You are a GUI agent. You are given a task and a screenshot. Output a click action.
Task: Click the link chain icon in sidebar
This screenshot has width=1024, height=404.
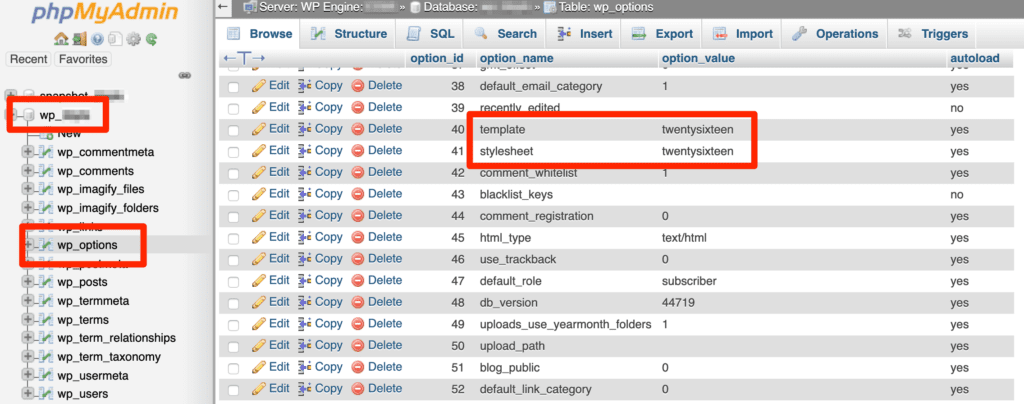(x=184, y=76)
